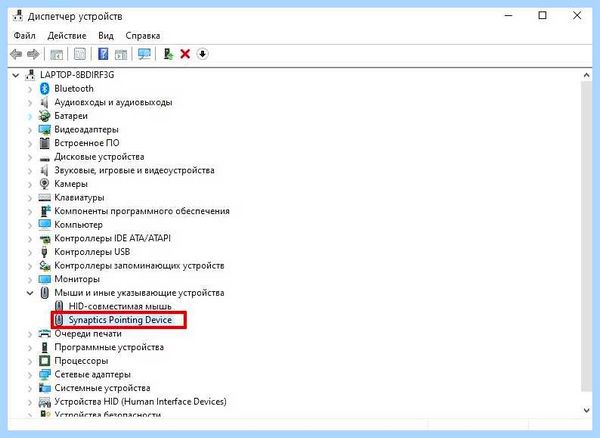Viewport: 600px width, 438px height.
Task: Click the scrollbar down arrow
Action: [x=587, y=410]
